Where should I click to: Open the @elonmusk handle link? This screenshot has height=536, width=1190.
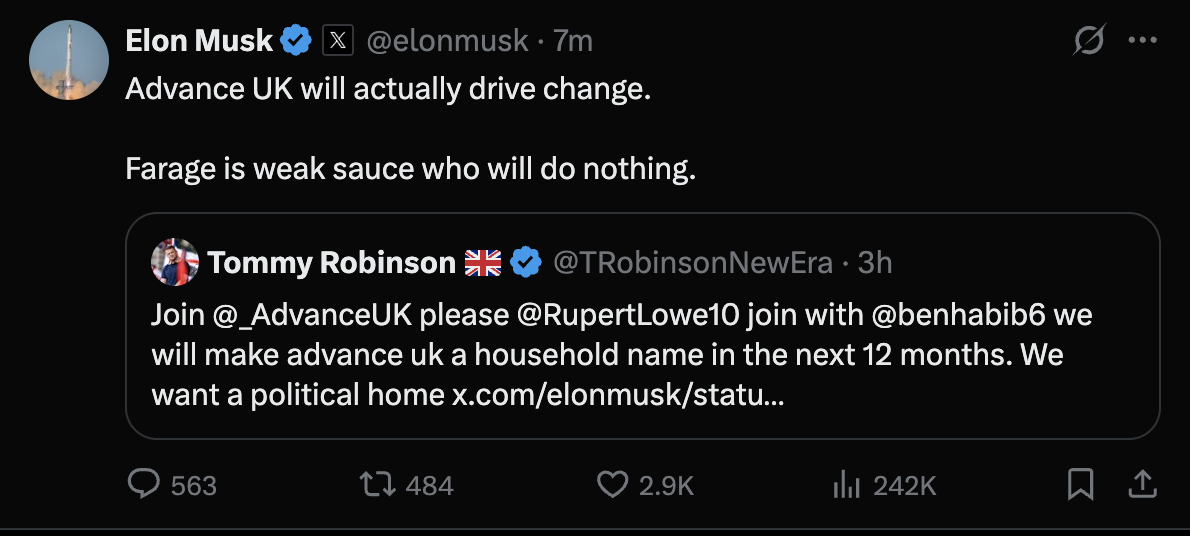pos(447,41)
